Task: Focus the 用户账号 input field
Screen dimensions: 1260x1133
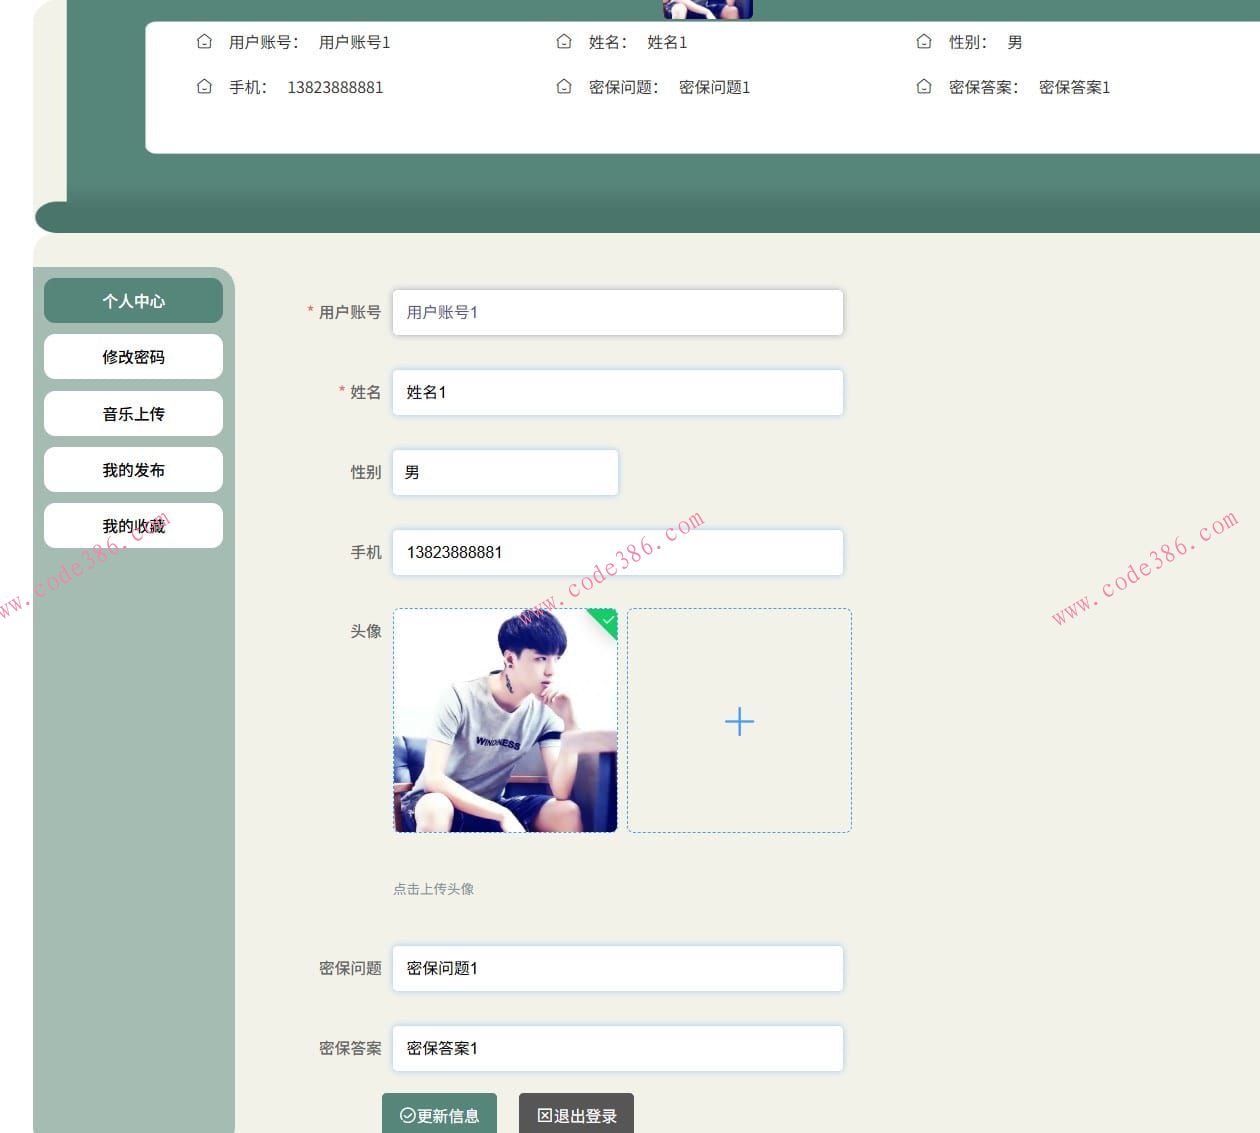Action: (x=618, y=312)
